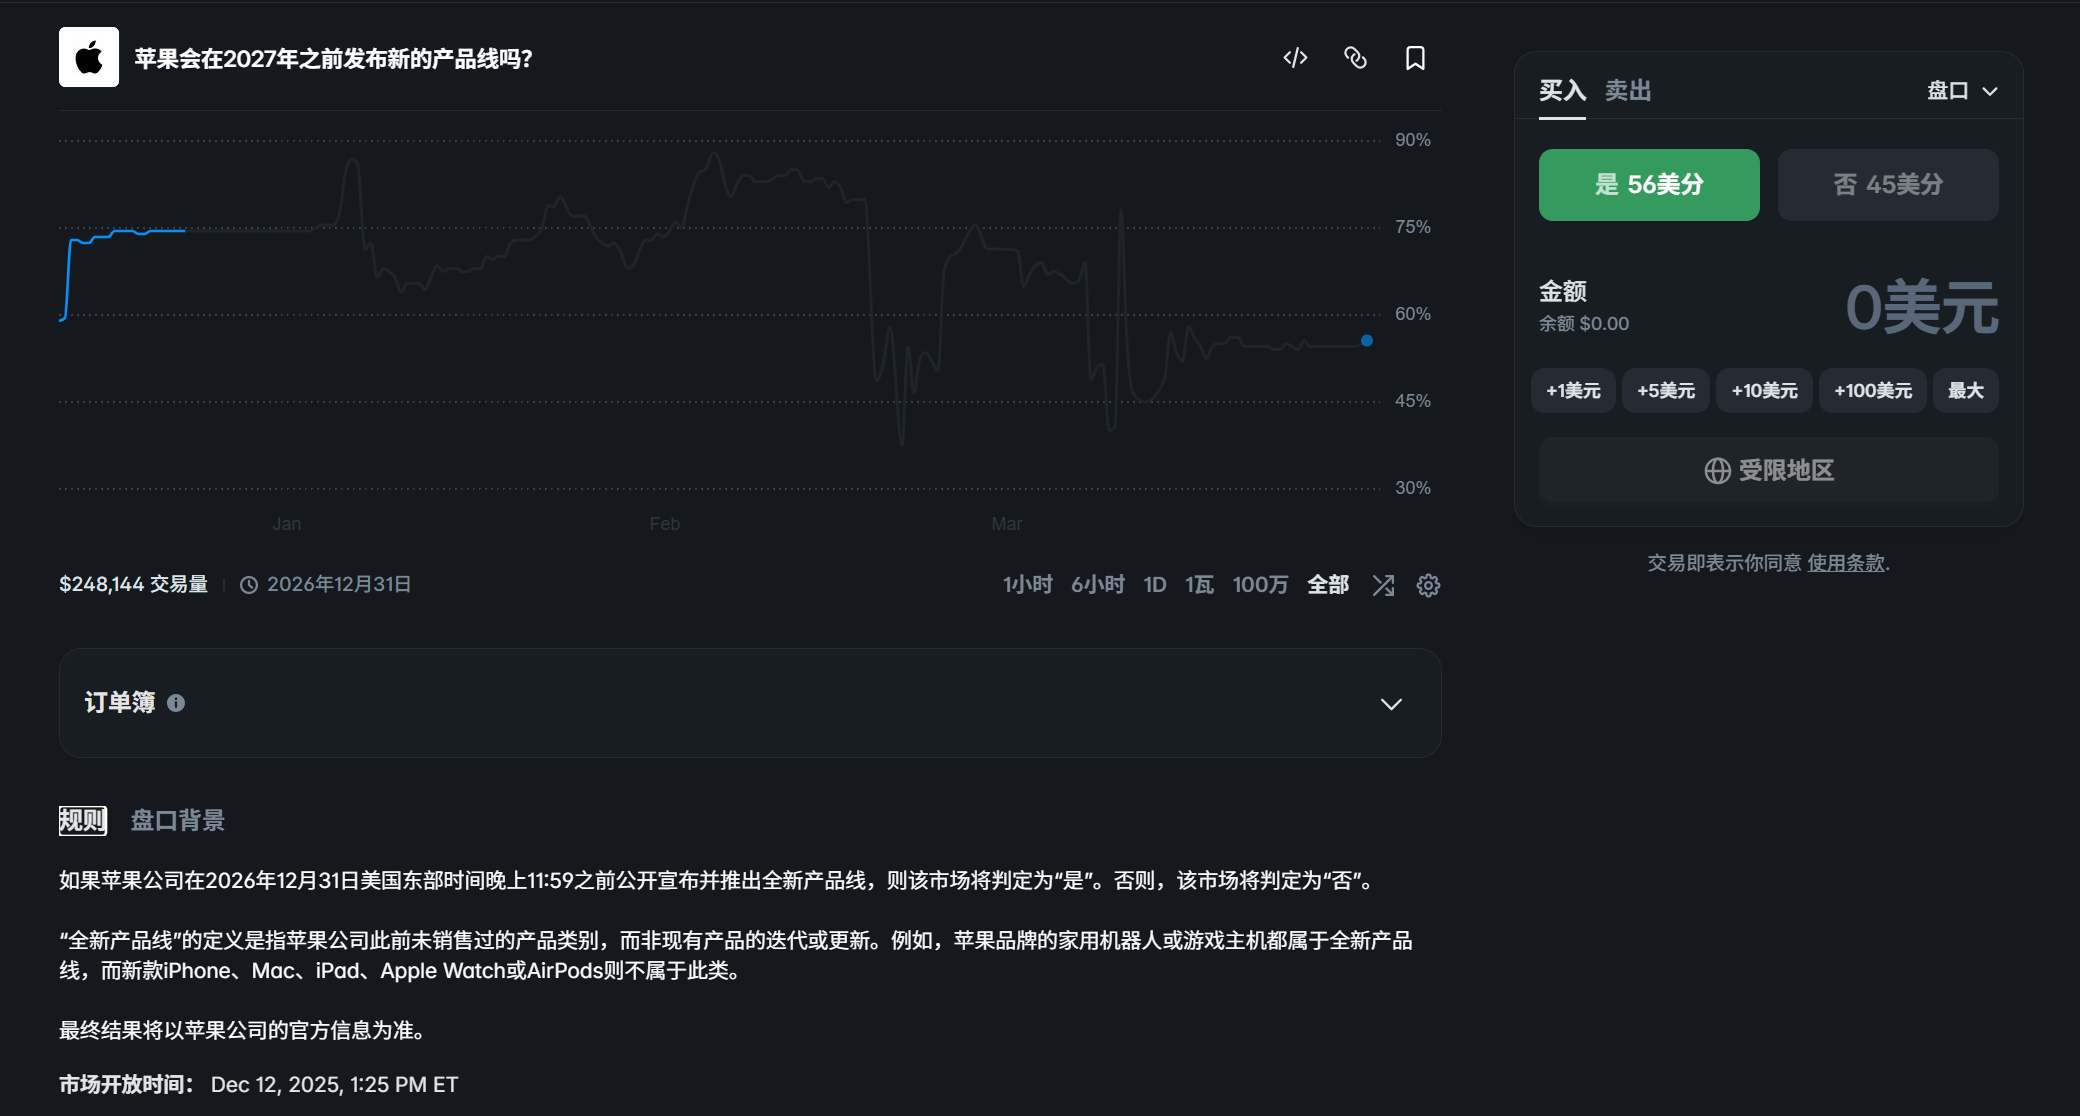The height and width of the screenshot is (1116, 2080).
Task: Switch to the 卖出 tab
Action: click(x=1627, y=91)
